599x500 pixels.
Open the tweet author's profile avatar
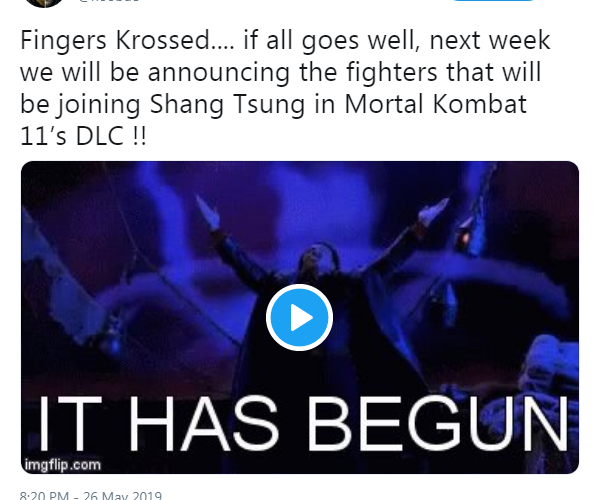(x=44, y=3)
